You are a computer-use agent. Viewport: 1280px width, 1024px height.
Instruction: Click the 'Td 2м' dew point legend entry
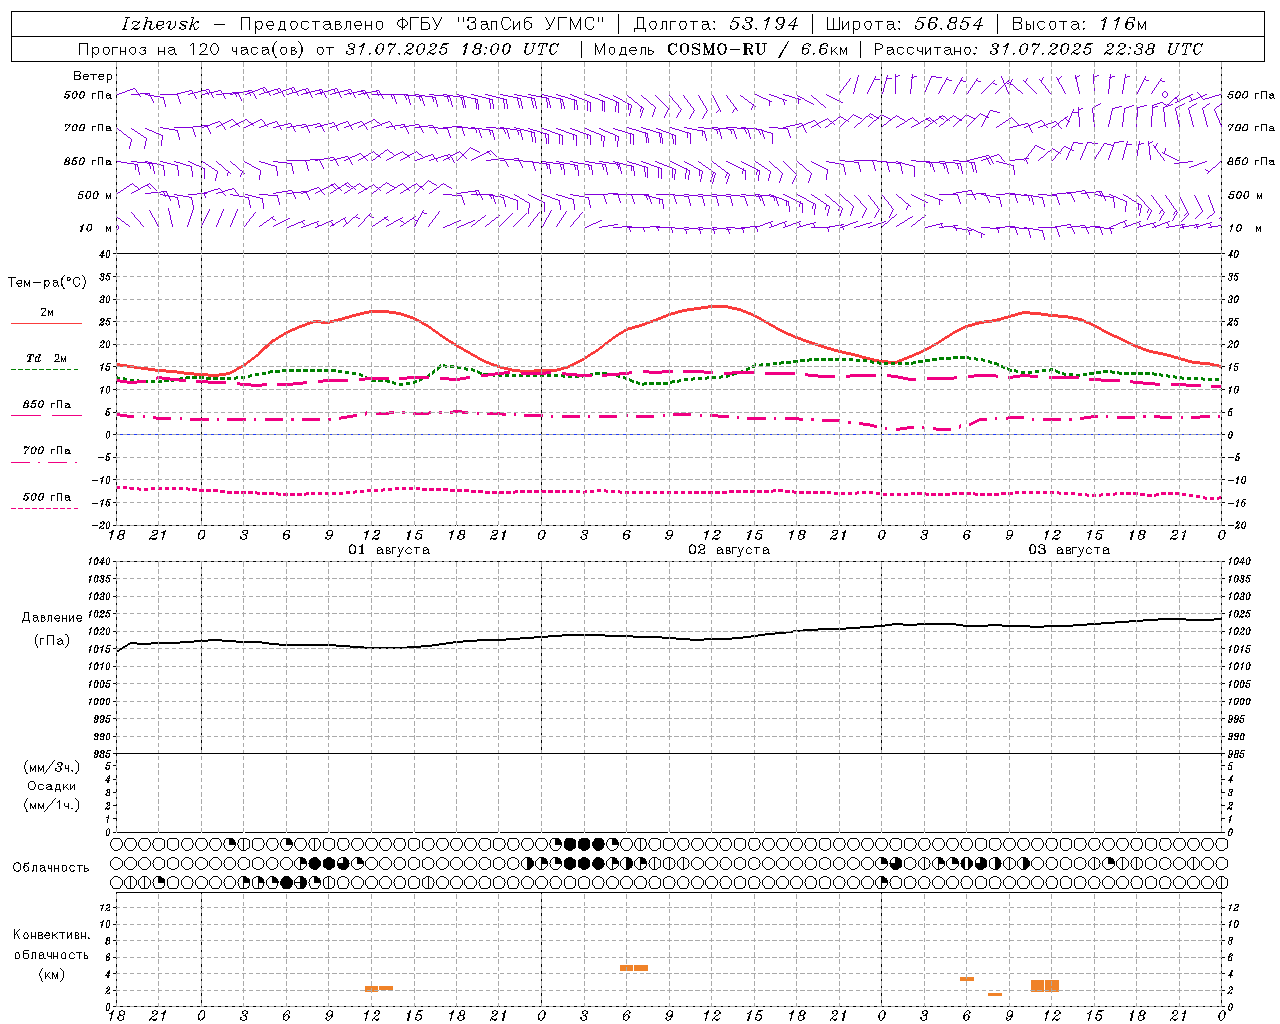point(46,358)
